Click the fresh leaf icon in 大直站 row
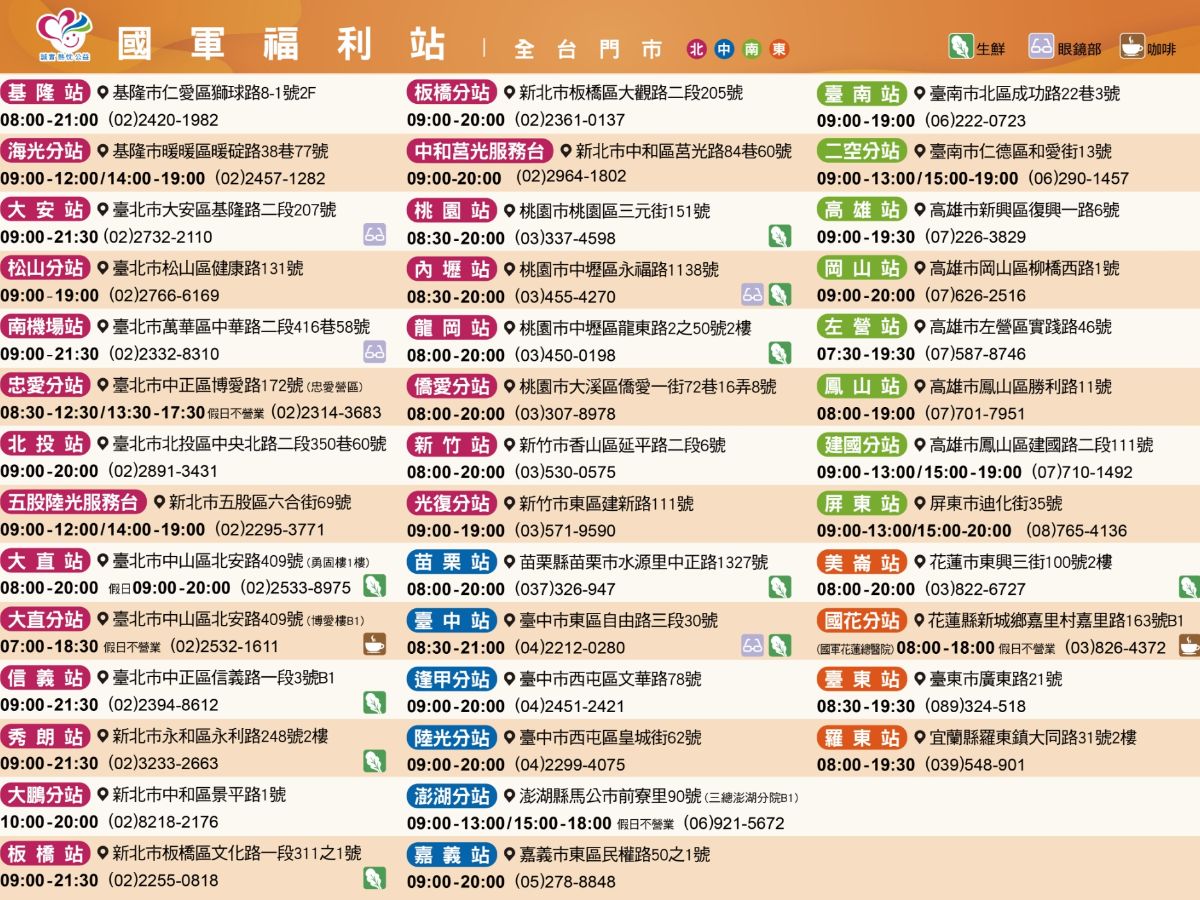The width and height of the screenshot is (1200, 900). point(374,586)
